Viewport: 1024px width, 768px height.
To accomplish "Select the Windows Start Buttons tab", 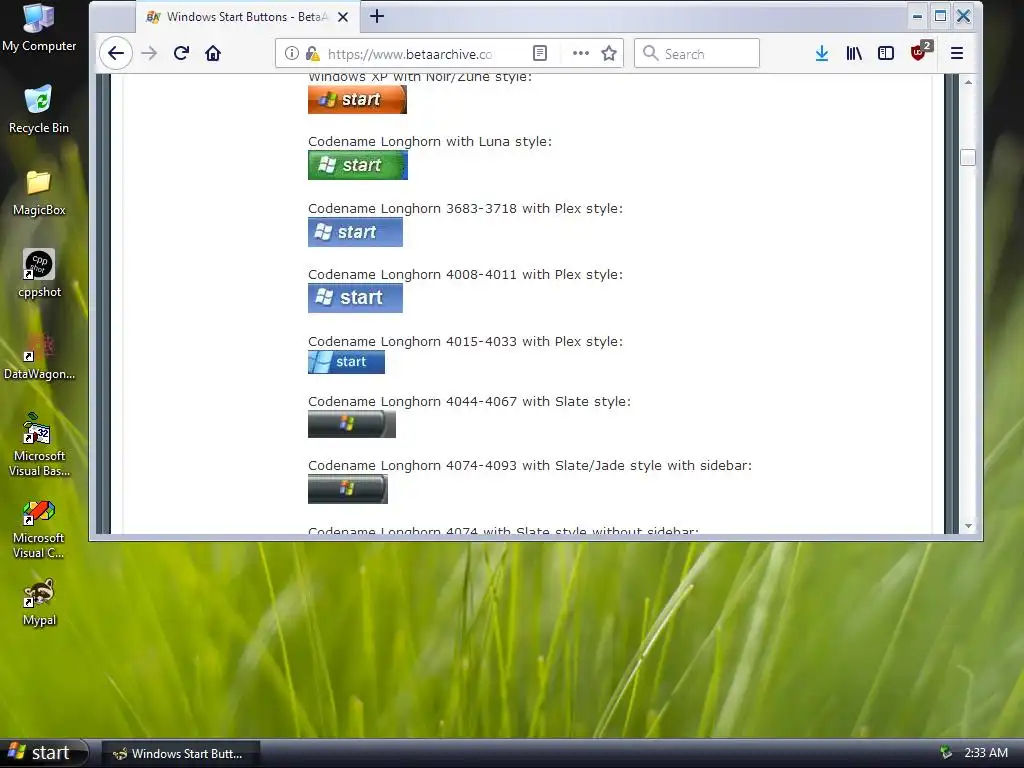I will pos(248,17).
